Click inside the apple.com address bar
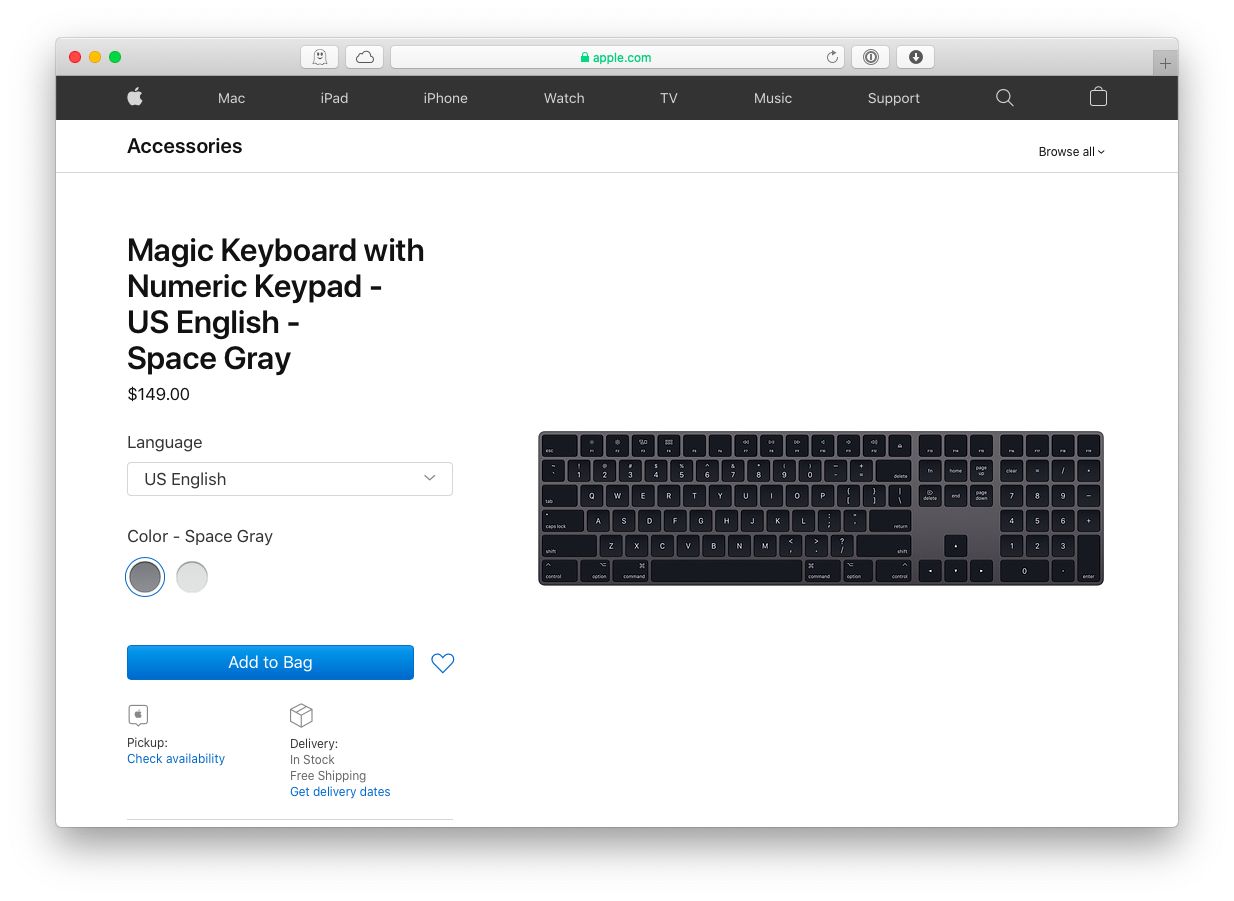Viewport: 1234px width, 901px height. point(616,57)
